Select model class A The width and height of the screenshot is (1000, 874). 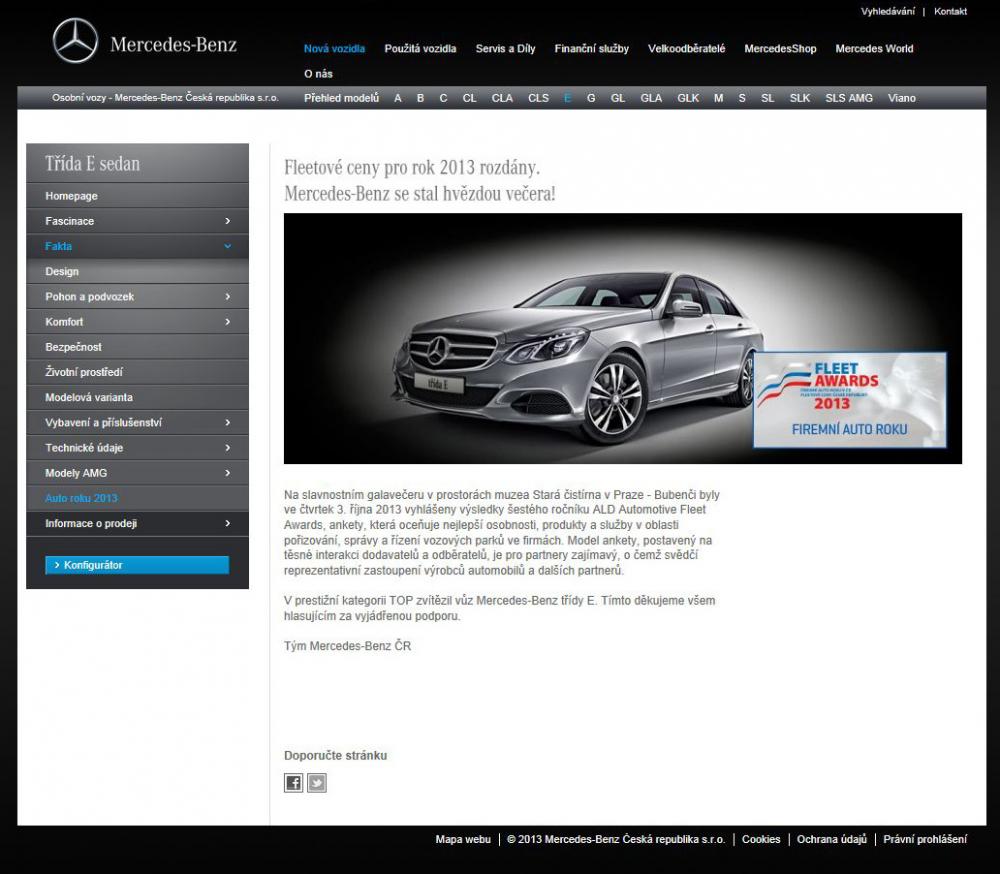(x=398, y=98)
